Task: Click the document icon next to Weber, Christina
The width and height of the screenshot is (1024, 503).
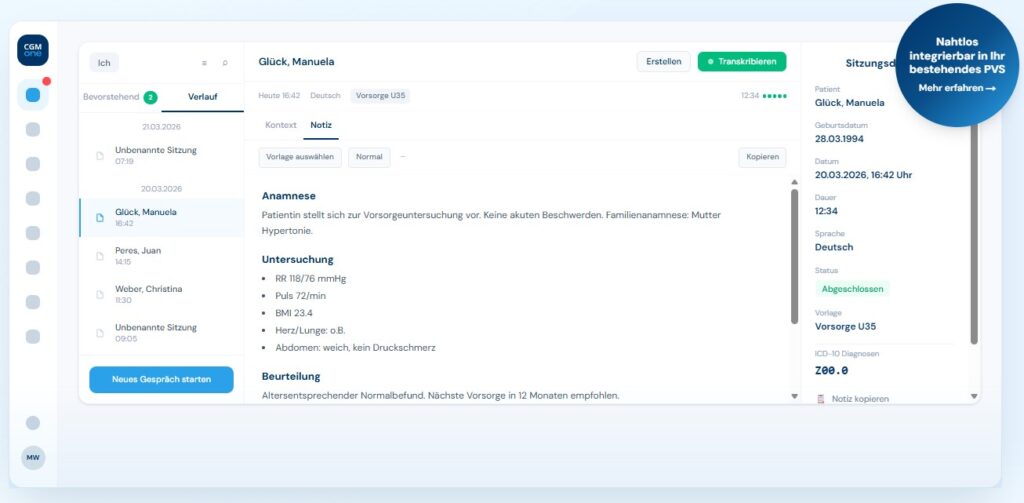Action: pos(99,294)
